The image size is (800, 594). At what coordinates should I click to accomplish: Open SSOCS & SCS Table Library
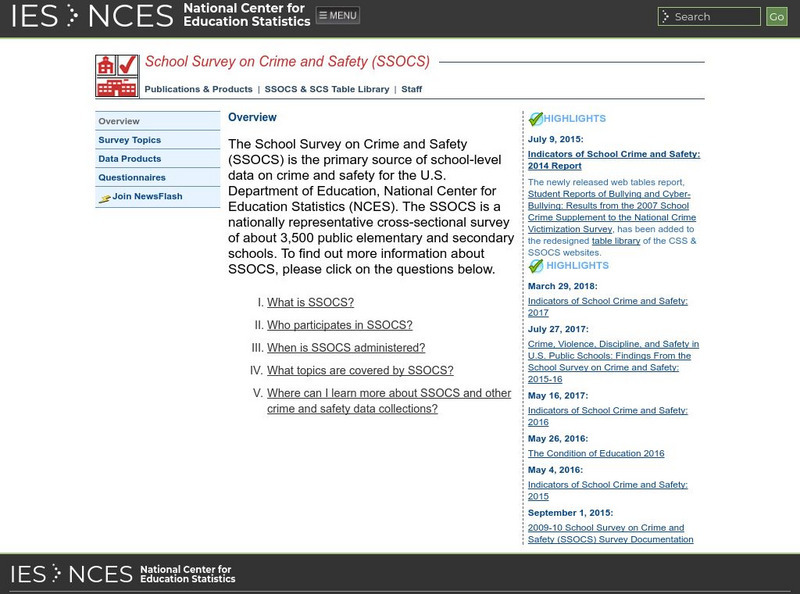tap(327, 89)
